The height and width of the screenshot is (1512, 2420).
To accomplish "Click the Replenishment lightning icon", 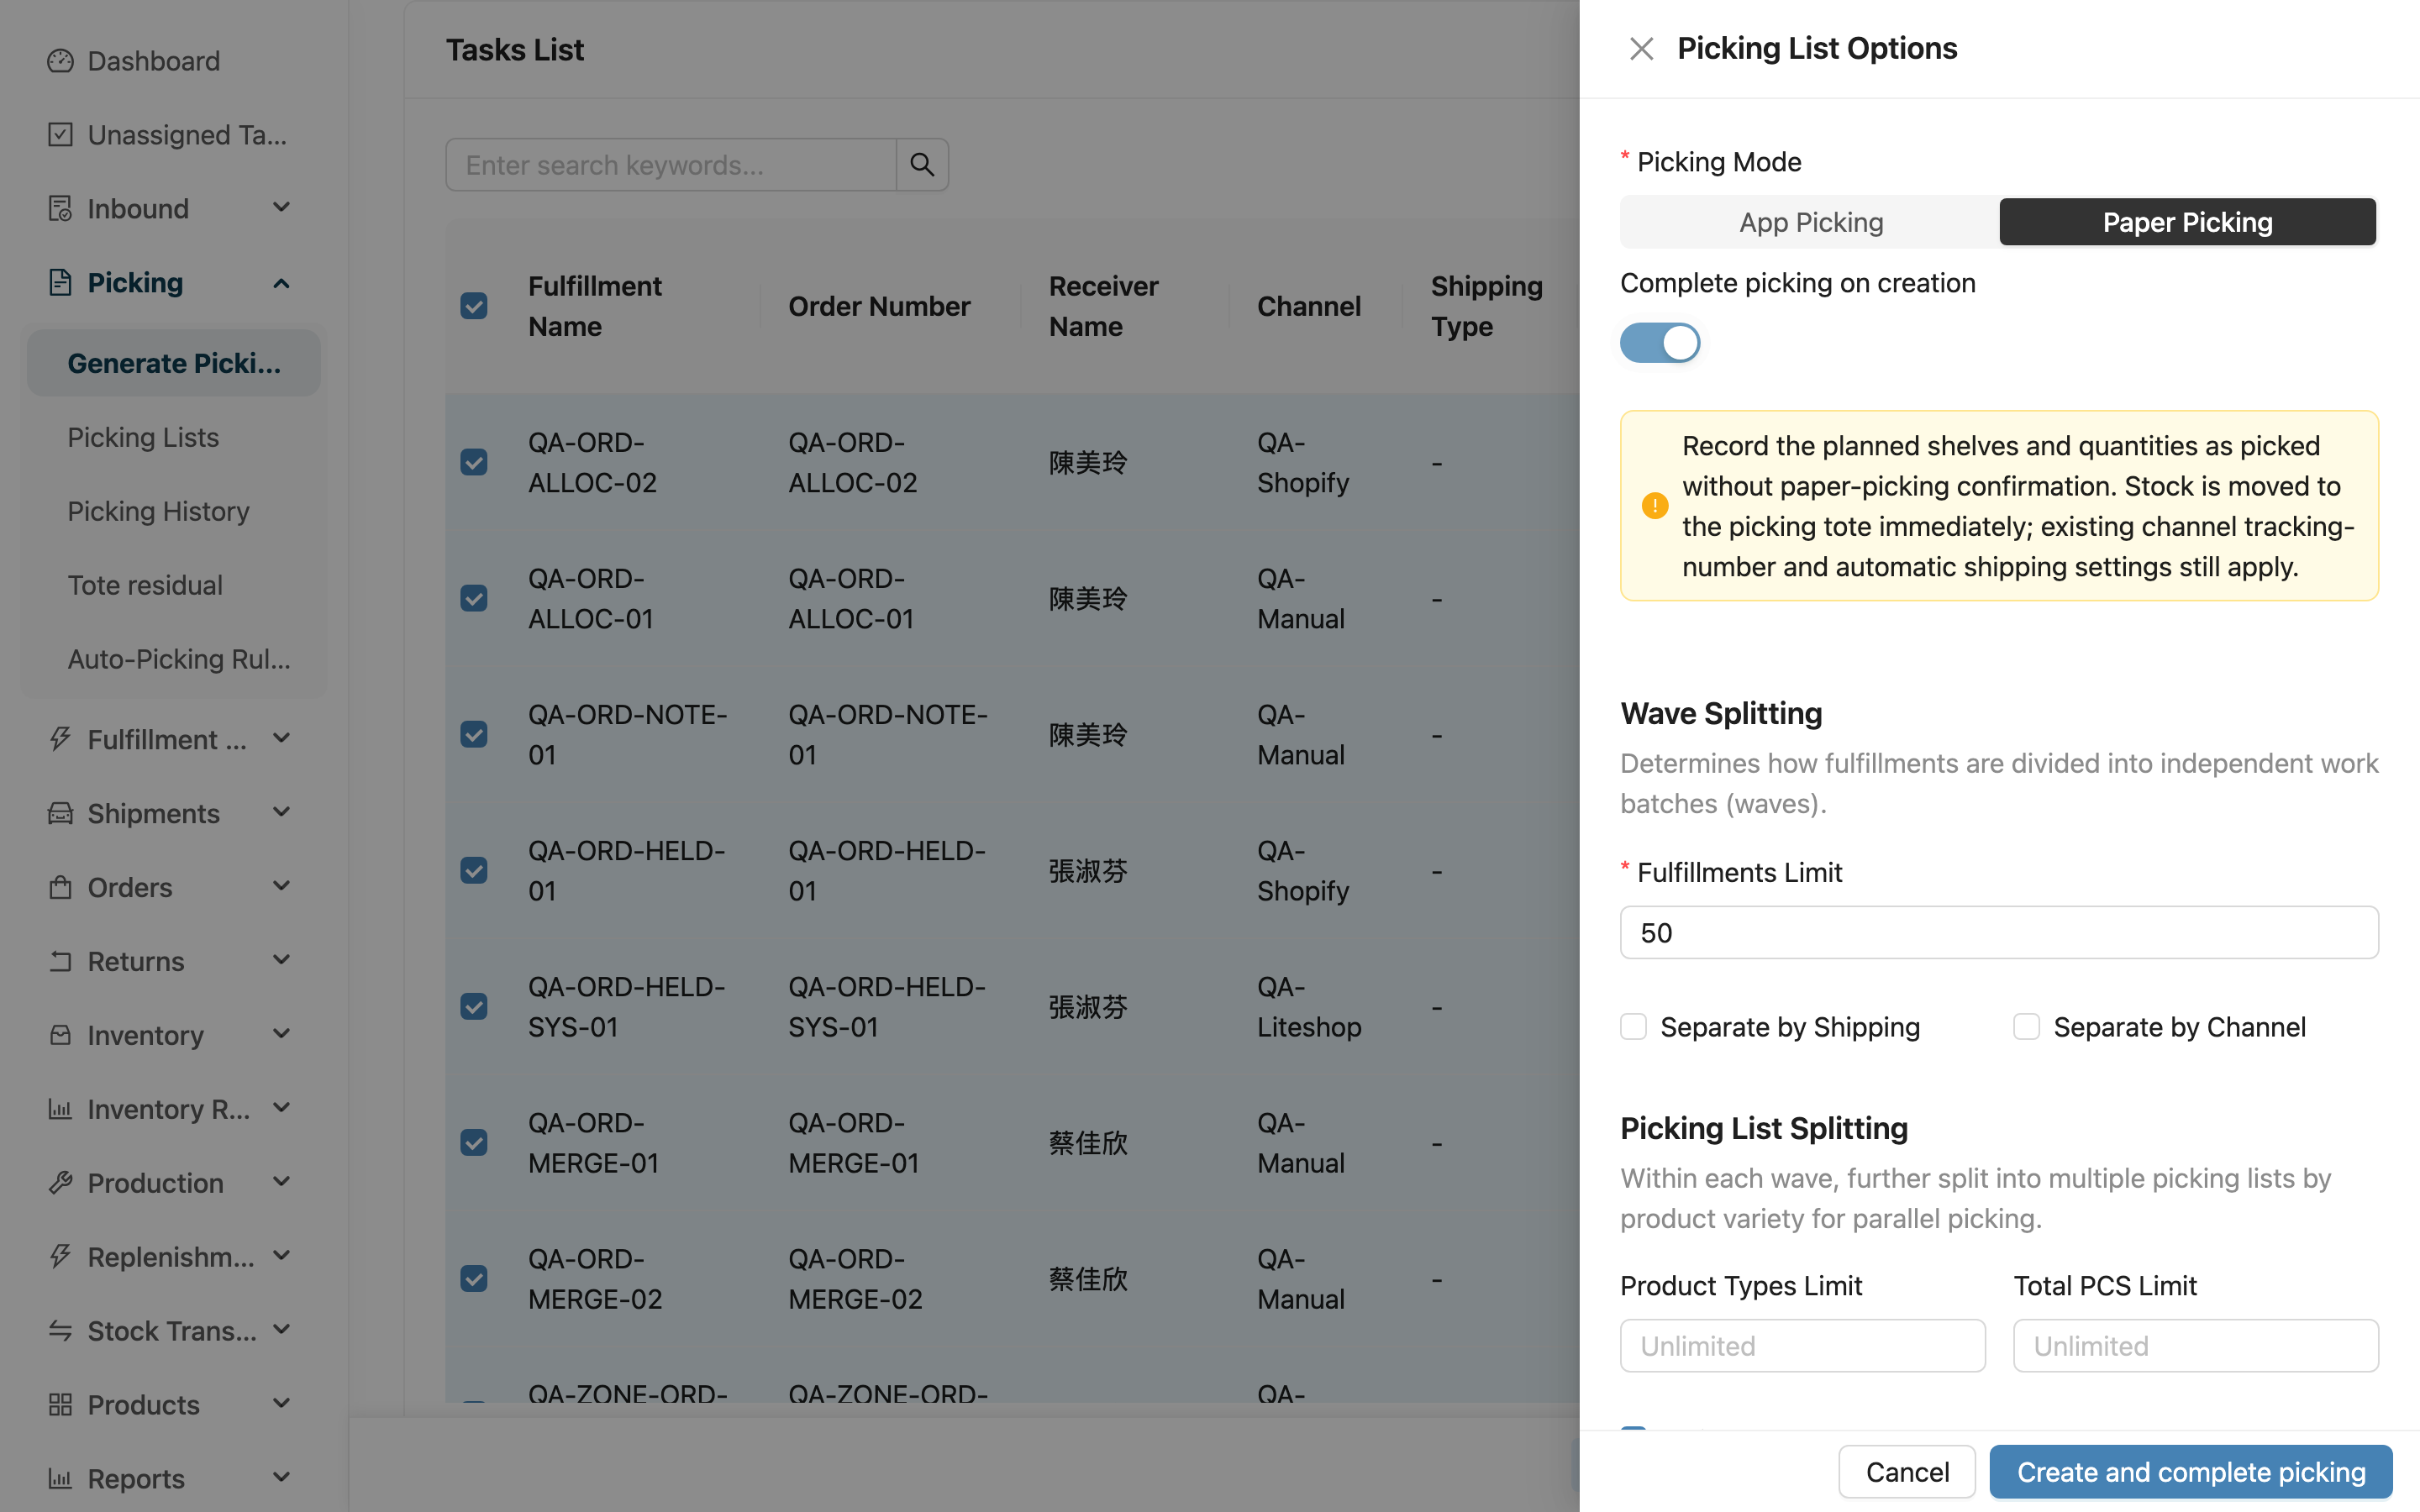I will pyautogui.click(x=60, y=1257).
